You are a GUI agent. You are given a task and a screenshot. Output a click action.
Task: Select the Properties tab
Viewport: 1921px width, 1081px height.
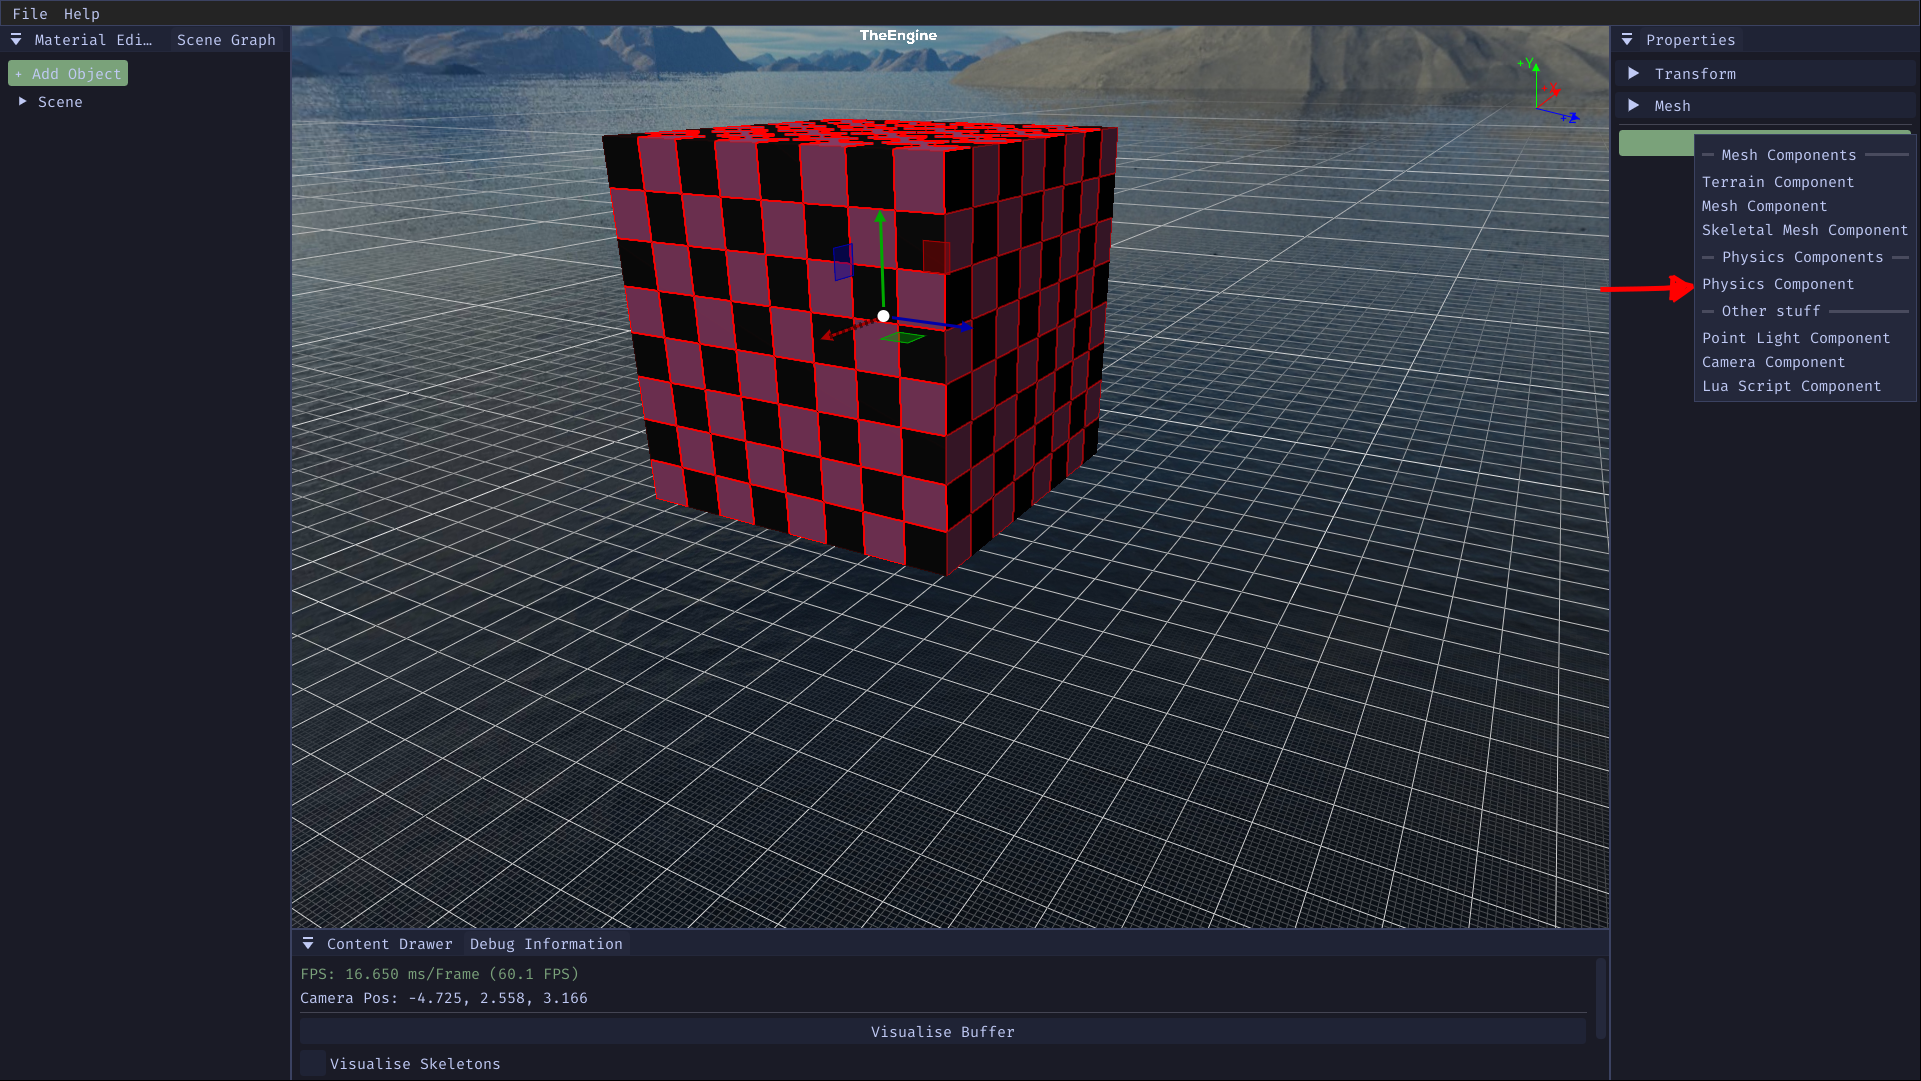pyautogui.click(x=1690, y=40)
